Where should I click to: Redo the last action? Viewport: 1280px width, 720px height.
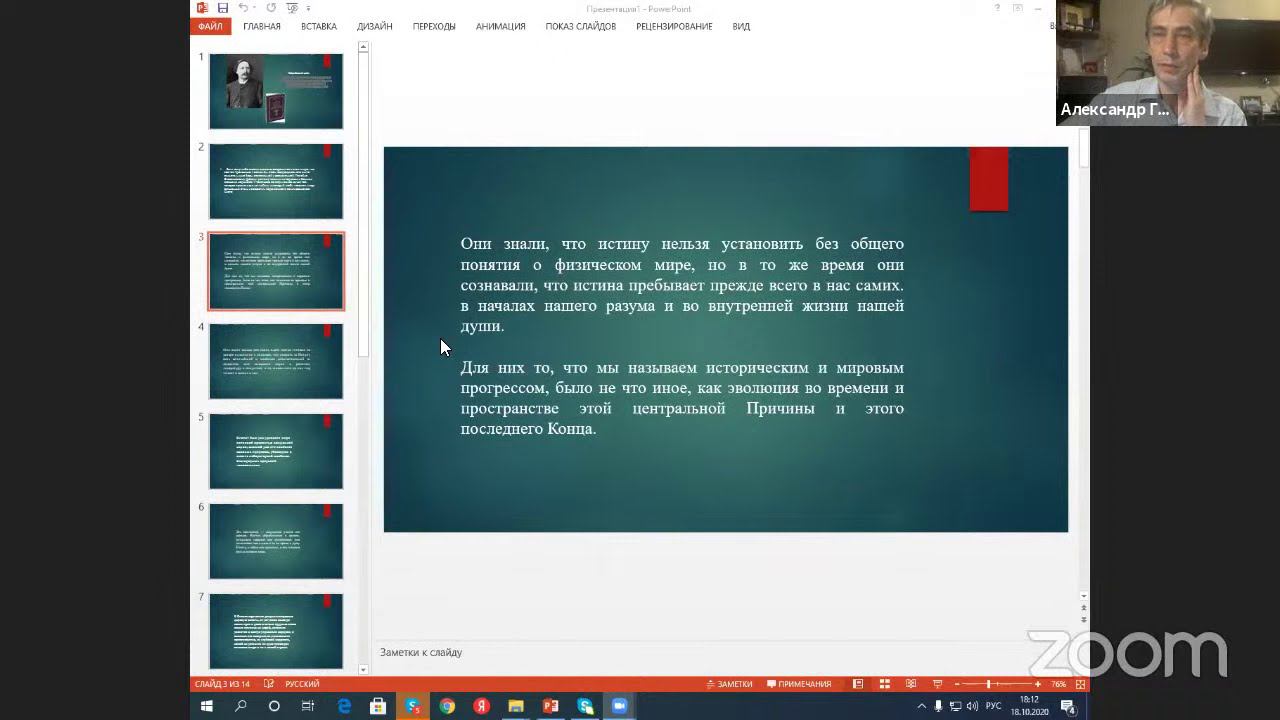point(271,8)
